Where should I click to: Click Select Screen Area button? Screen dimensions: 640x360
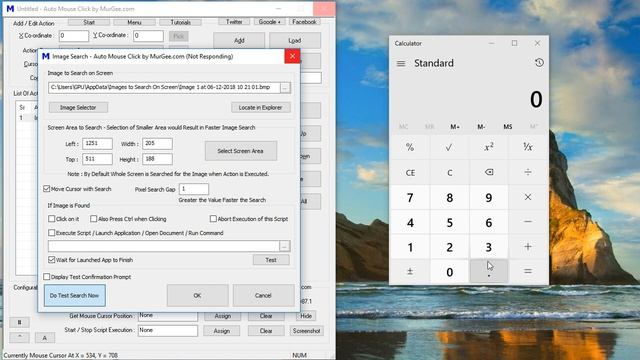[240, 151]
